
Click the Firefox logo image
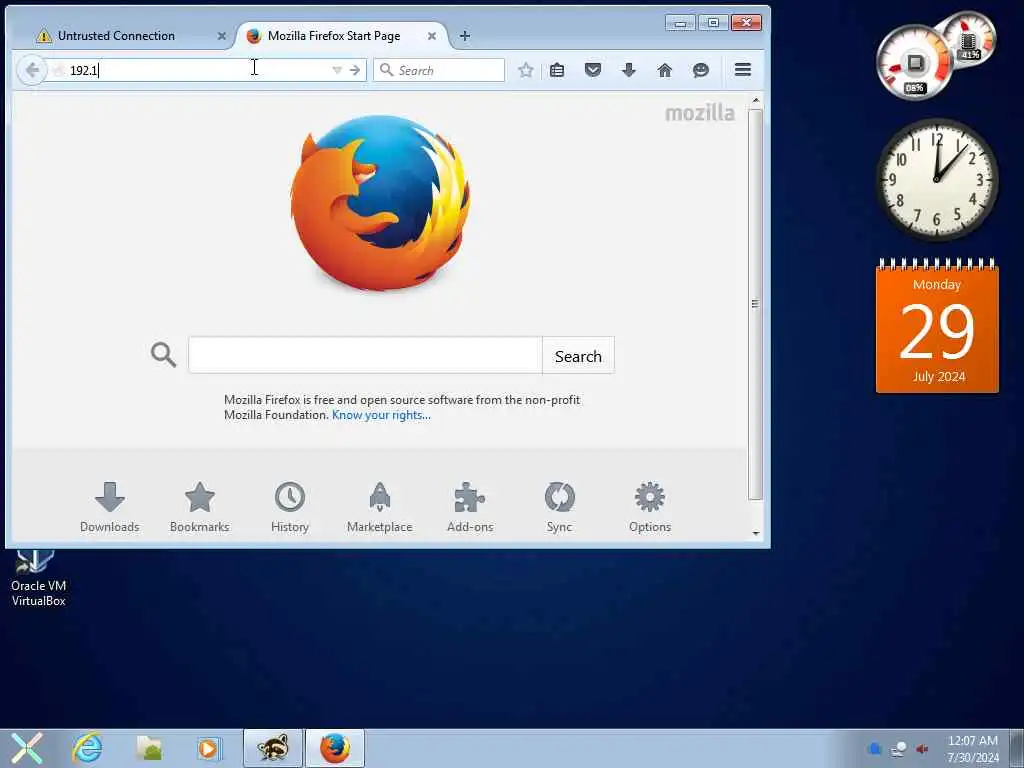pos(380,202)
